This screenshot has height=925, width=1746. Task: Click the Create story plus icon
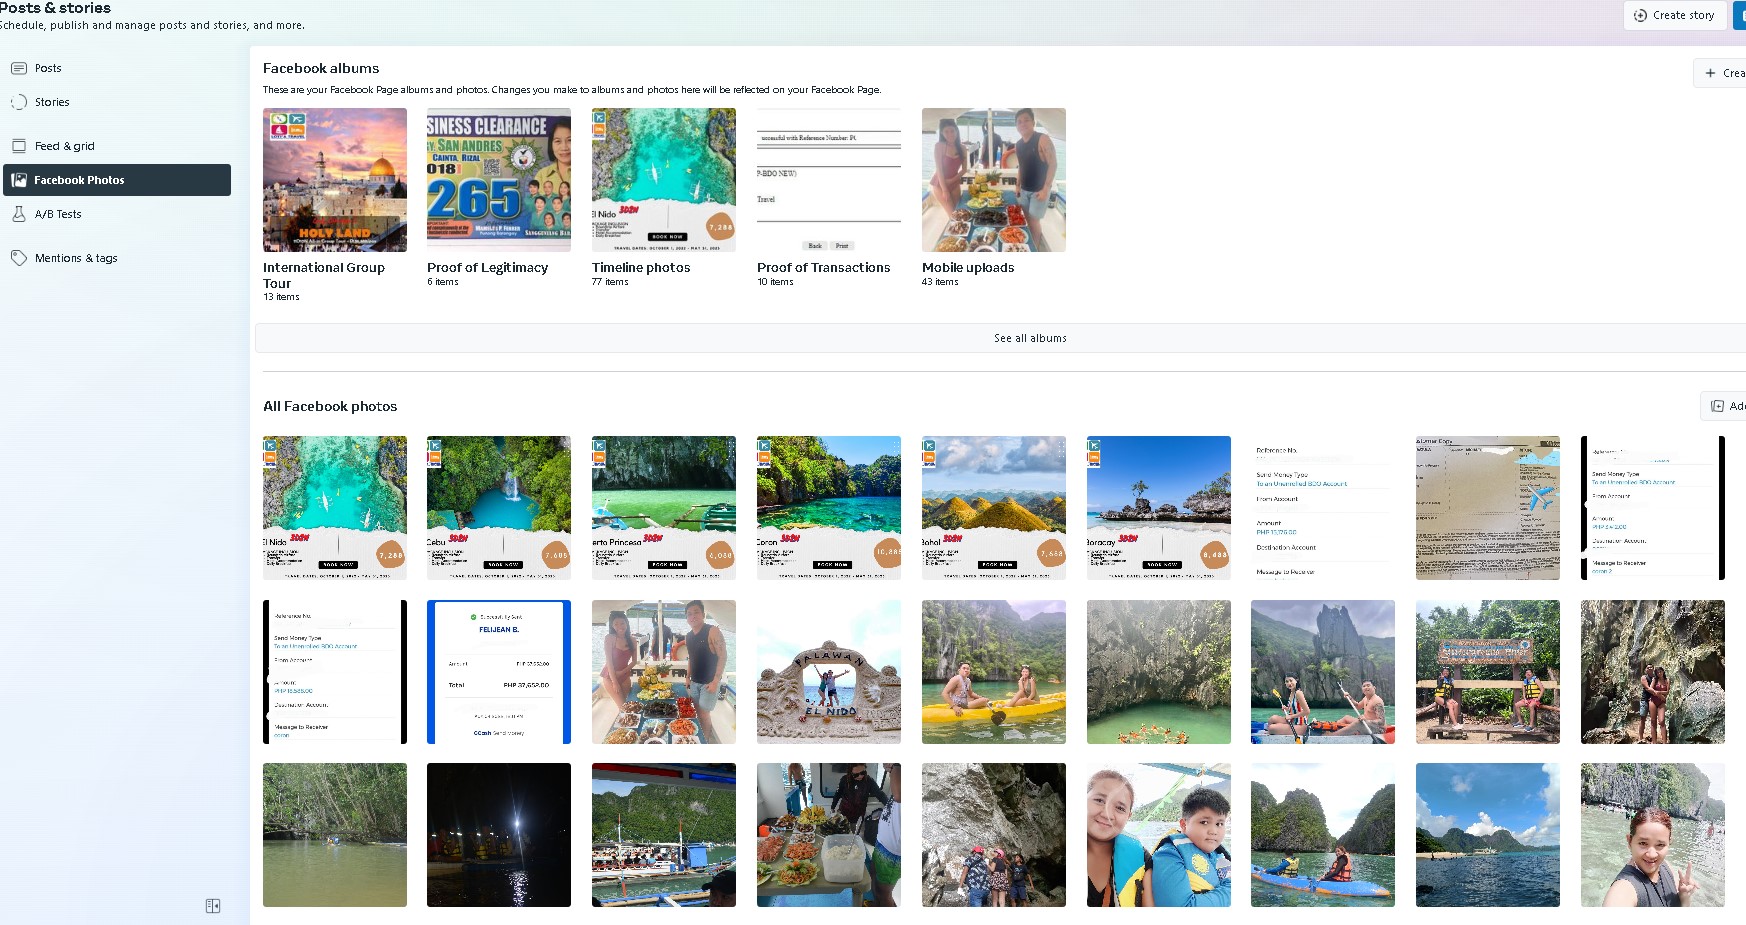pos(1640,15)
